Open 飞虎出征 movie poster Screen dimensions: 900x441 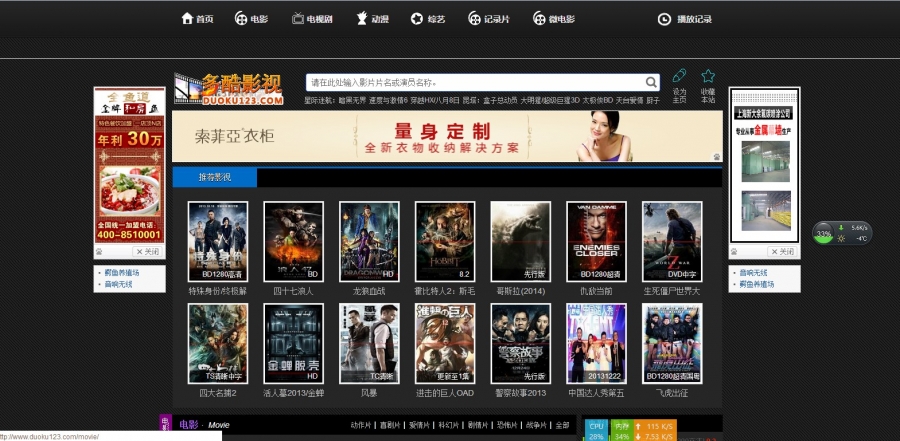point(672,343)
